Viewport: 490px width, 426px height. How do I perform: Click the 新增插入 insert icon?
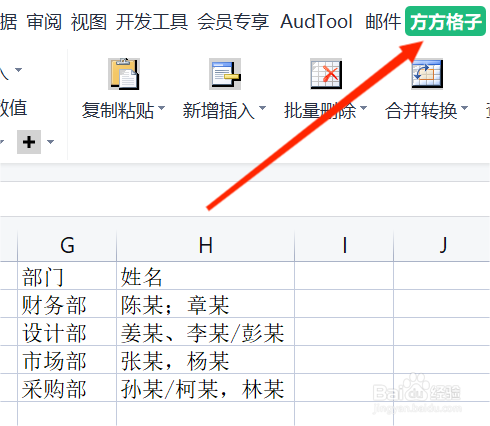click(x=225, y=74)
